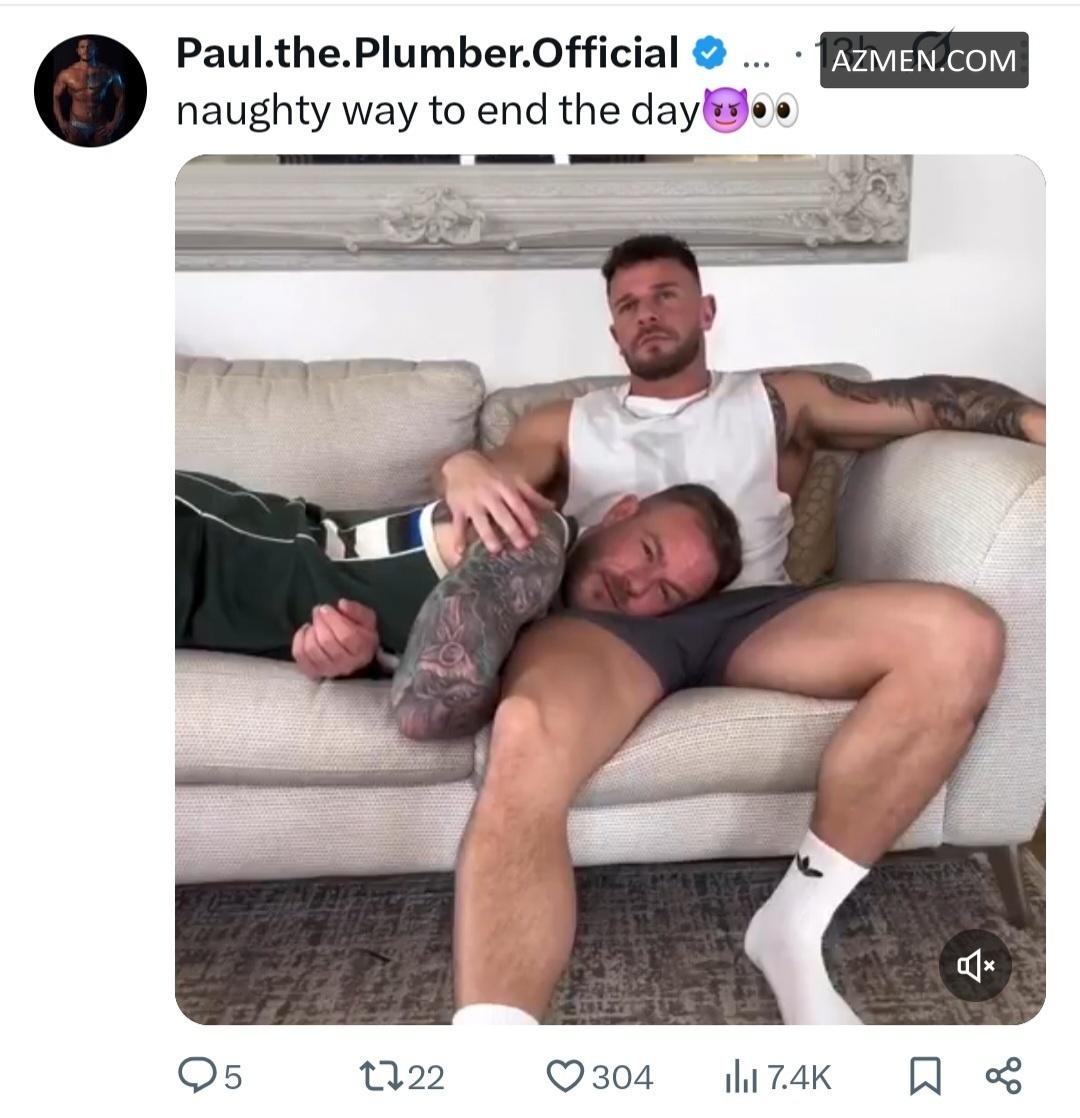Open the round profile avatar

(91, 91)
